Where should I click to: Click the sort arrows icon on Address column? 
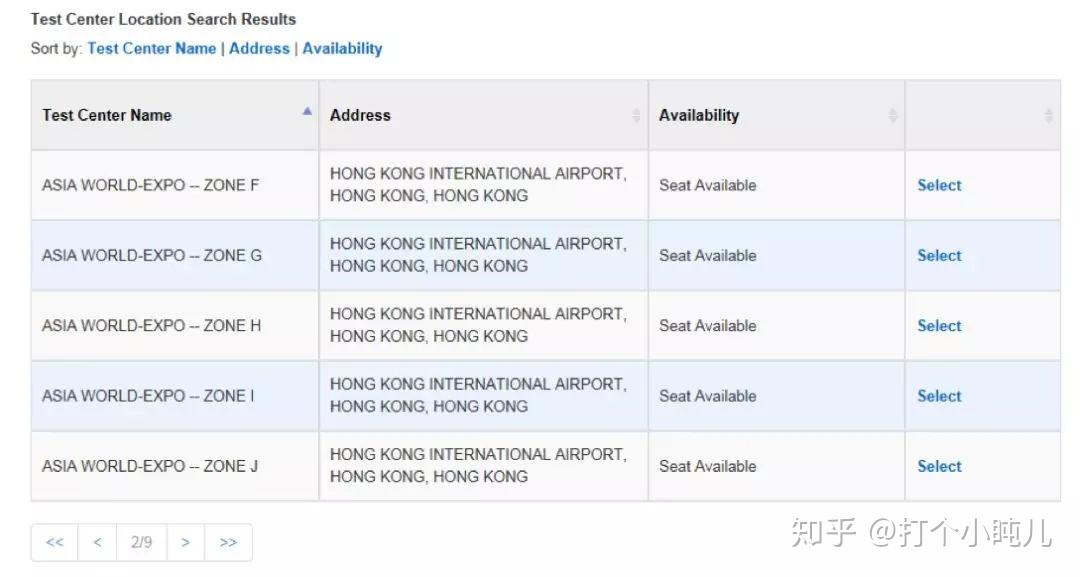(635, 115)
